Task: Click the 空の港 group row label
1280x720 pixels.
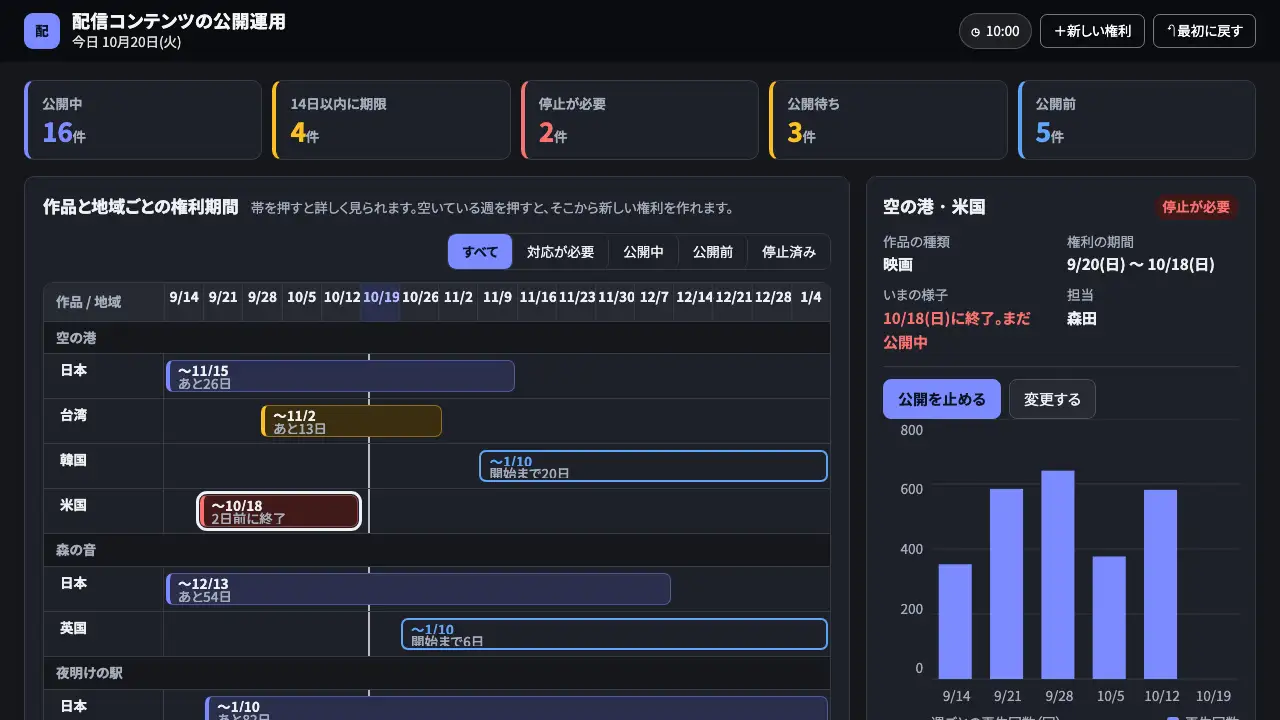Action: click(x=76, y=338)
